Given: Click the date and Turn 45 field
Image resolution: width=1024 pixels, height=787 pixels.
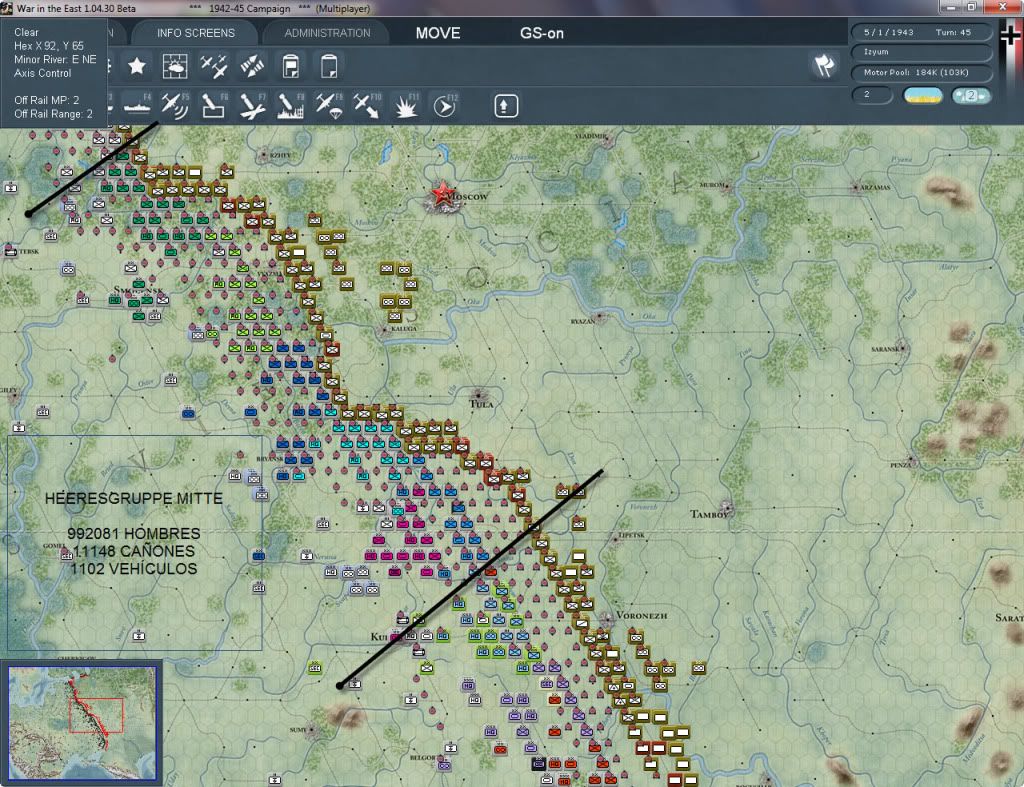Looking at the screenshot, I should pyautogui.click(x=921, y=32).
